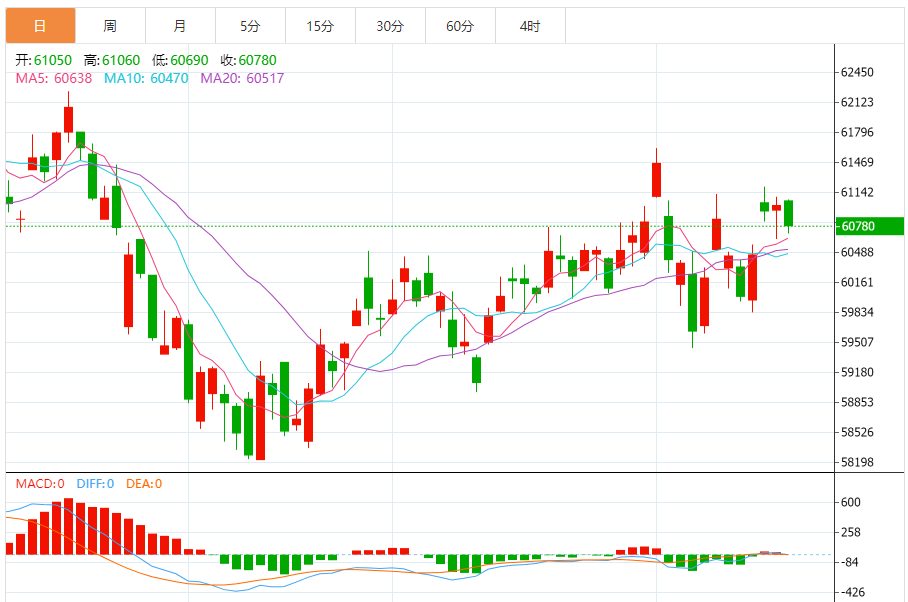Open the 15分 timeframe tab
Screen dimensions: 908x602
tap(320, 25)
